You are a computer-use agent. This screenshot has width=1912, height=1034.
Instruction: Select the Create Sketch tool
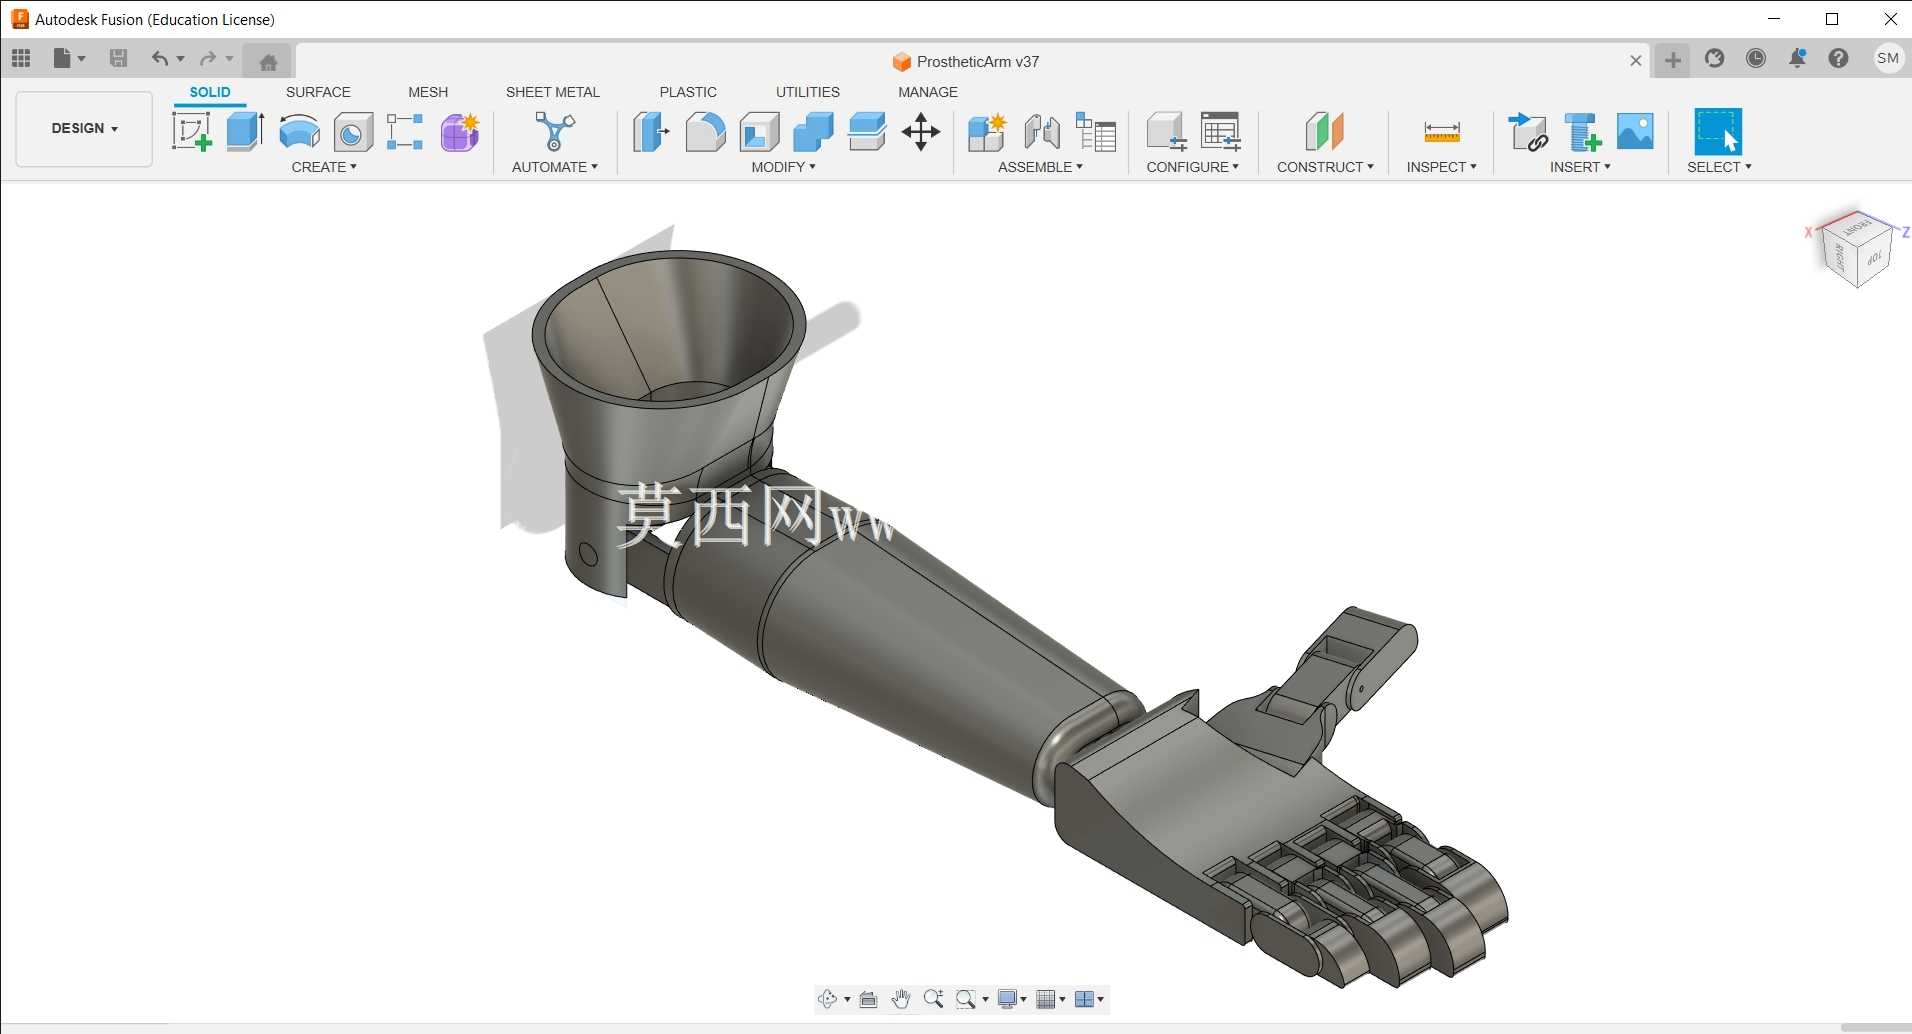pos(192,132)
